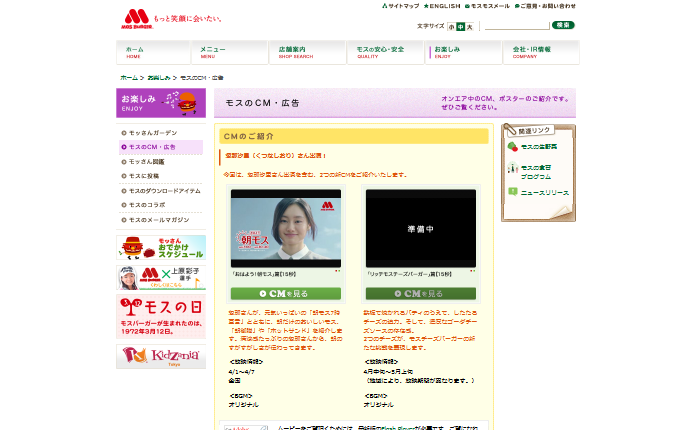696x430 pixels.
Task: Click the モスのCM・広告 page title
Action: click(x=262, y=103)
